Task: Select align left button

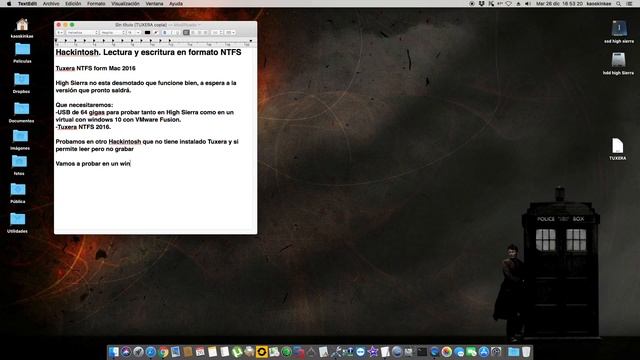Action: (x=186, y=33)
